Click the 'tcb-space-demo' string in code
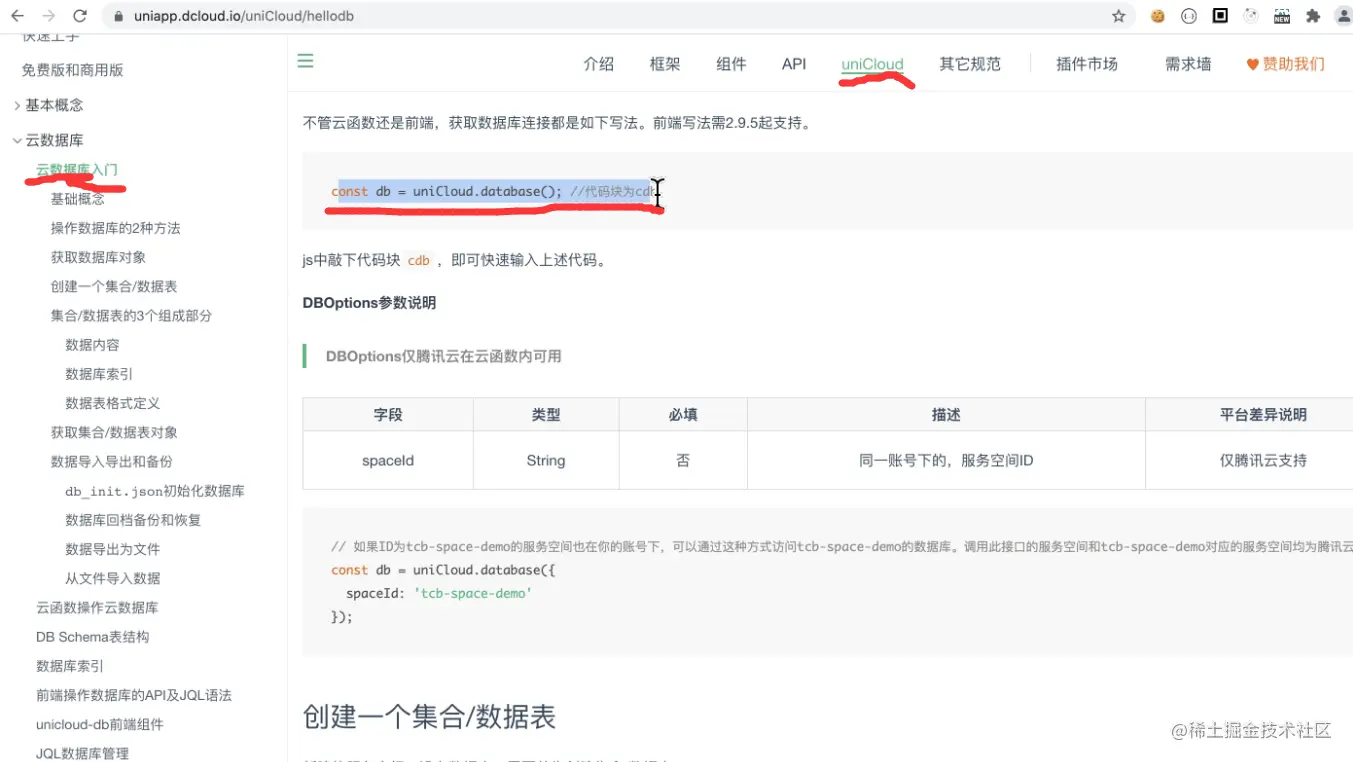1353x762 pixels. [x=472, y=593]
